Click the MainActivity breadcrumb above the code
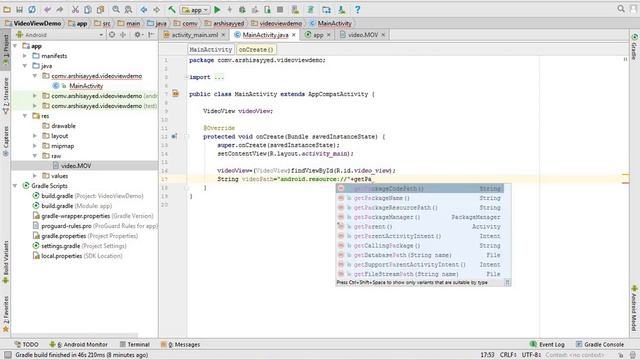This screenshot has height=360, width=640. click(211, 49)
